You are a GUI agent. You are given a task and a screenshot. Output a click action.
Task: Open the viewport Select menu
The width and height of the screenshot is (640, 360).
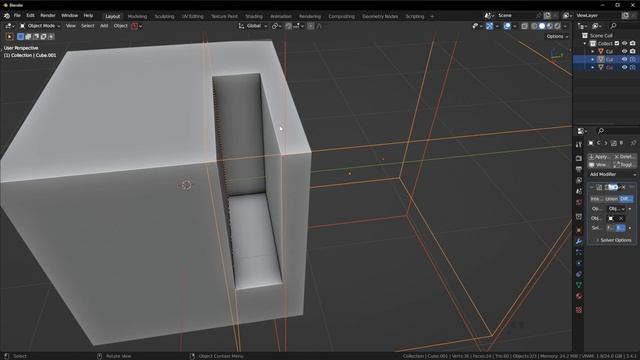click(87, 26)
